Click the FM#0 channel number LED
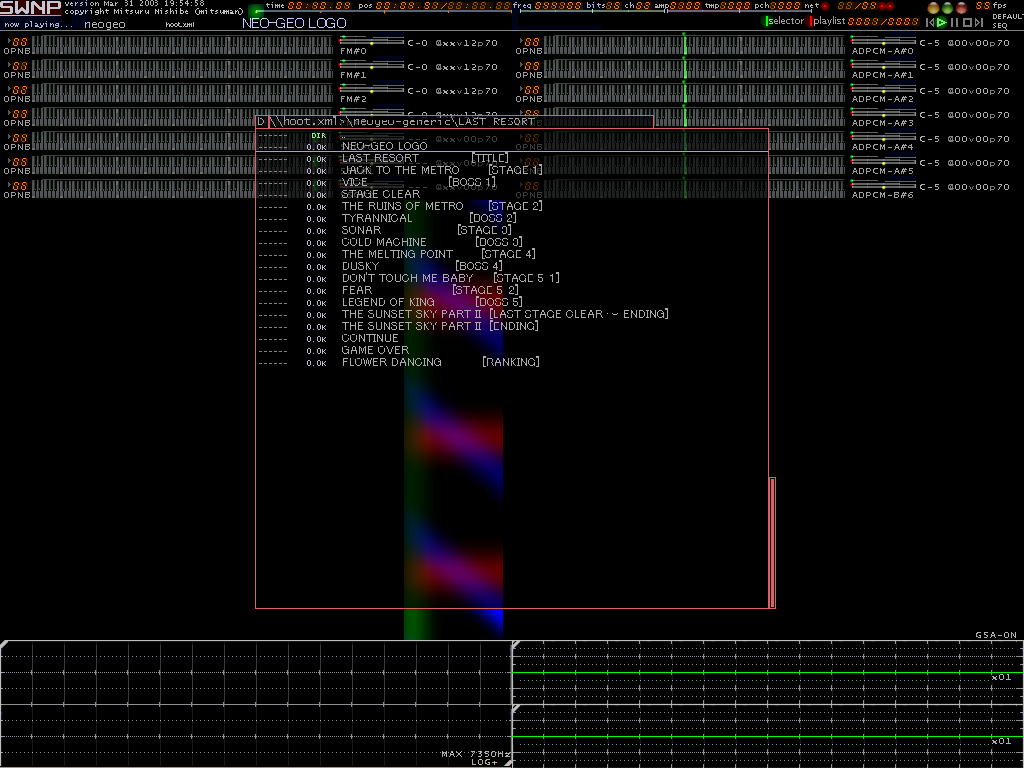Screen dimensions: 1024x768 coord(20,42)
